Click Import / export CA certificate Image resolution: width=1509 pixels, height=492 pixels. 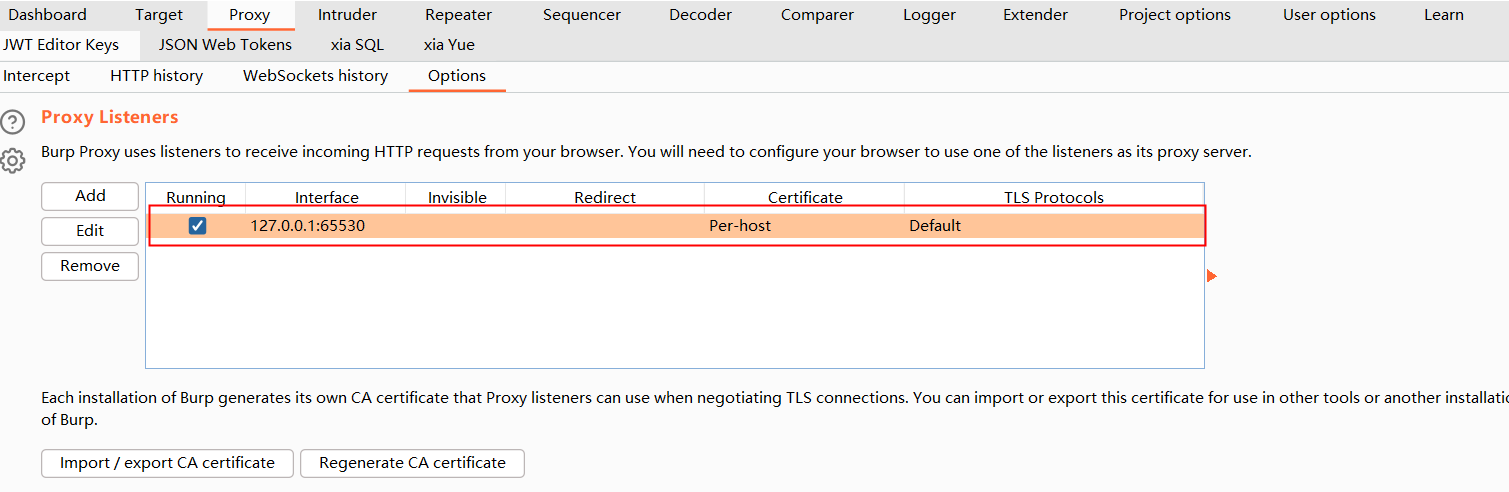point(167,463)
